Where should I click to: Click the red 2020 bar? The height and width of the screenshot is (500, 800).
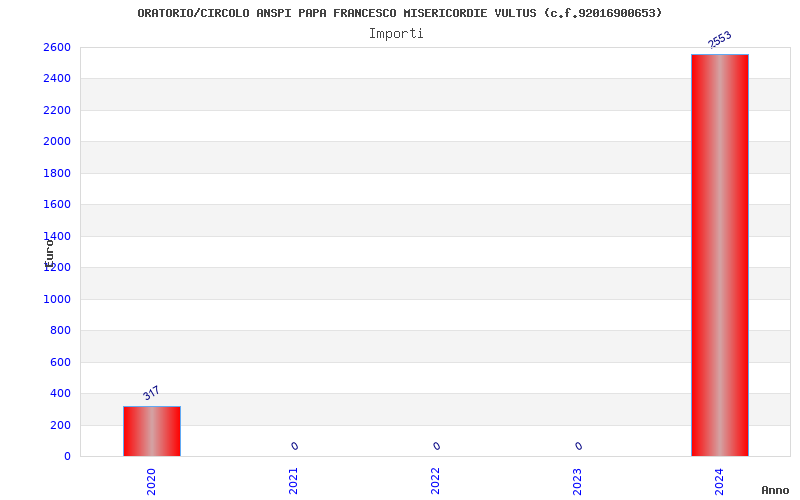pyautogui.click(x=152, y=431)
